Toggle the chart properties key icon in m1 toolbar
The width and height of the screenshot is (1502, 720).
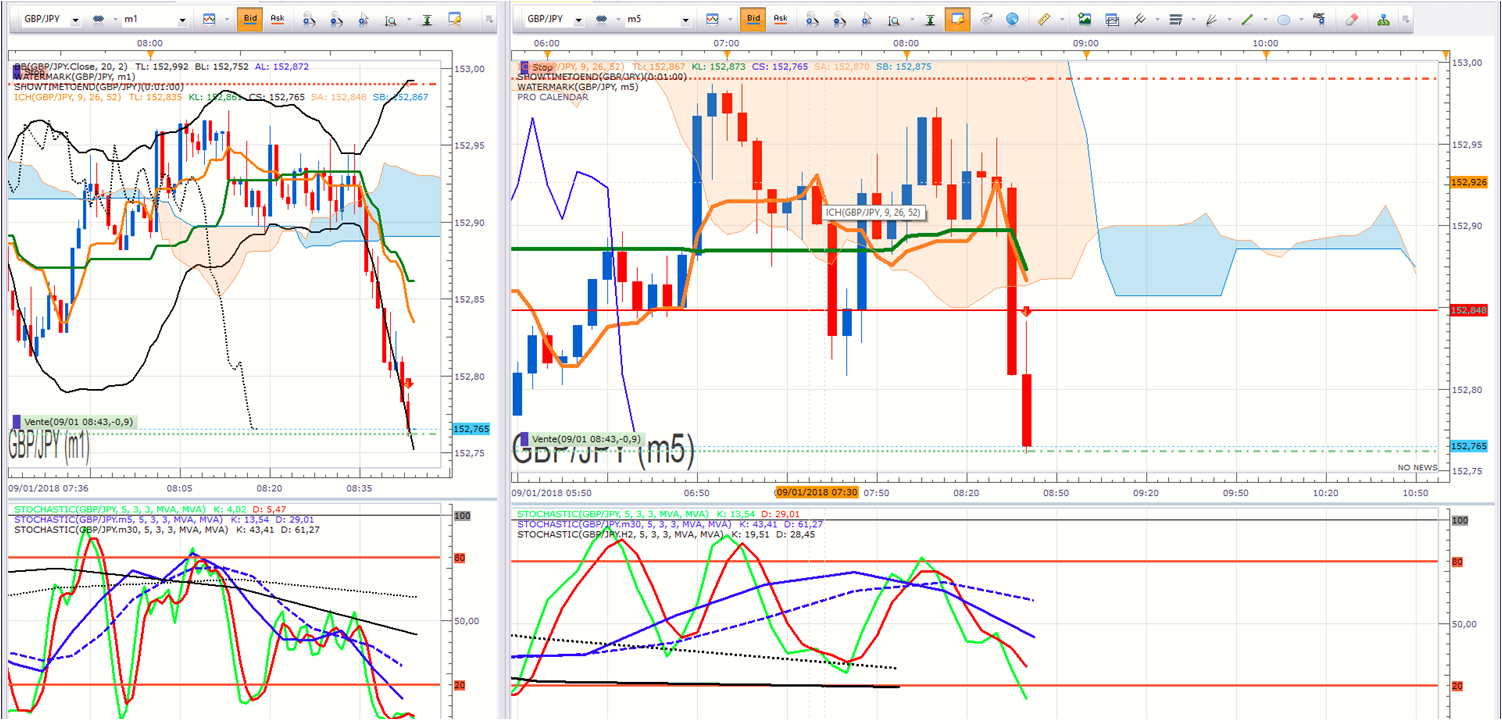click(455, 19)
